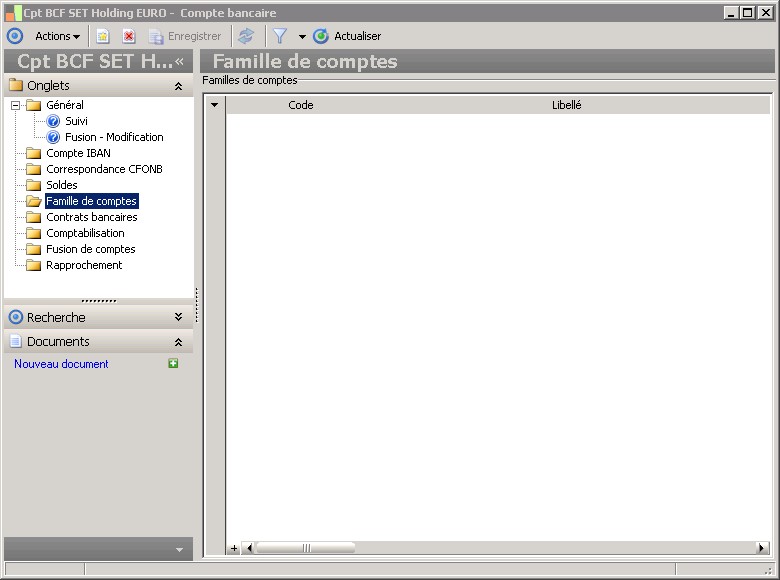Screen dimensions: 780x580
Task: Open the grid row selector dropdown arrow
Action: pos(214,104)
